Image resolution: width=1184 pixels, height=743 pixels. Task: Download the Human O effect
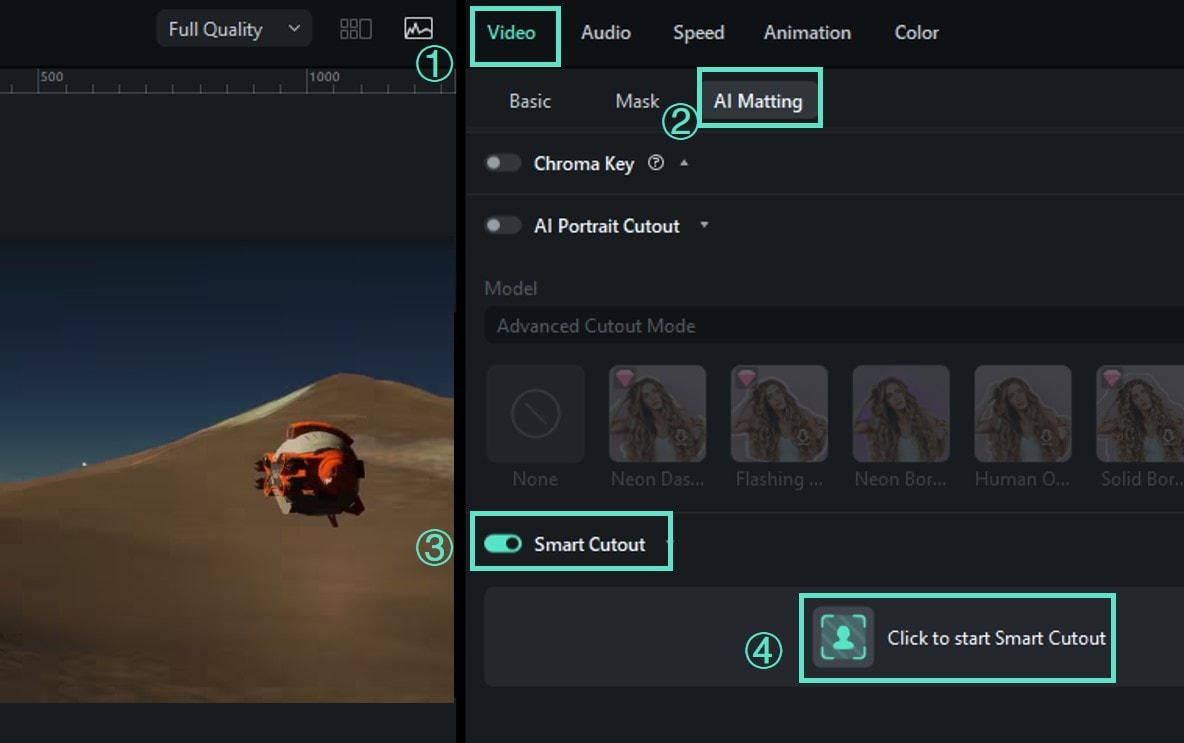click(1044, 438)
